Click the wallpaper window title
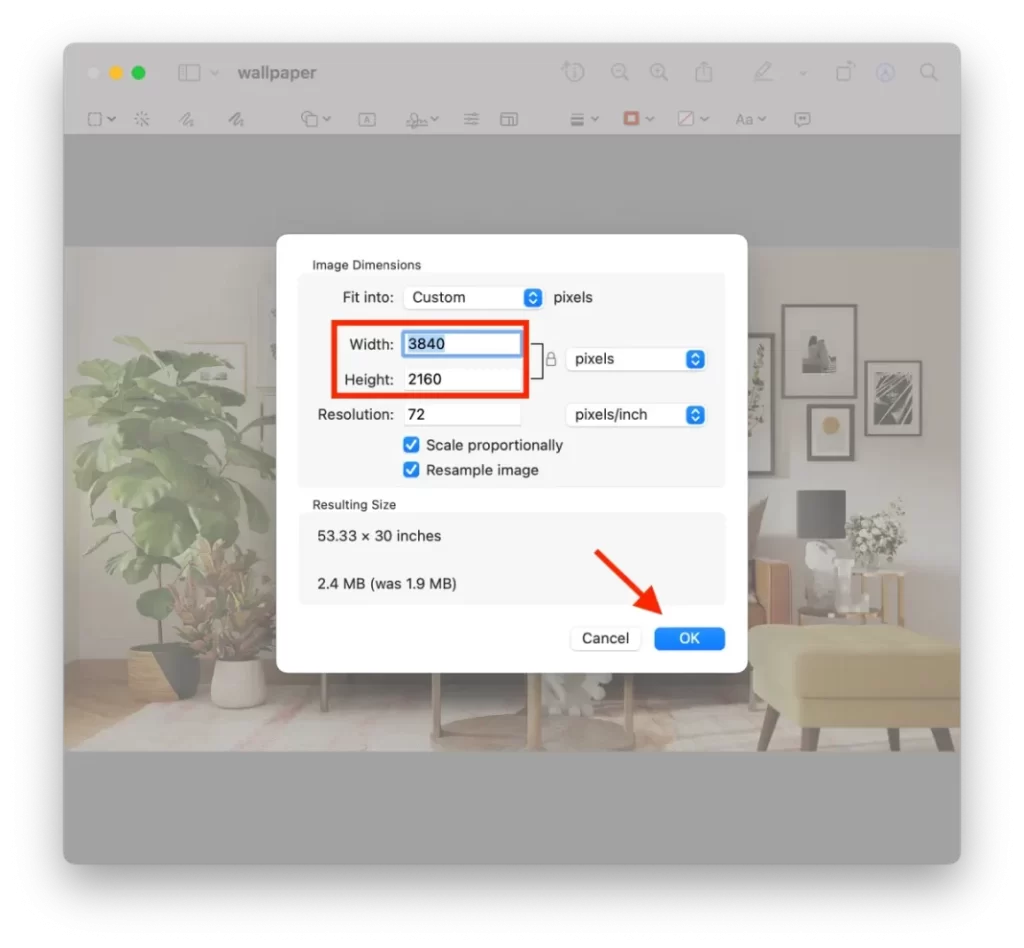1024x948 pixels. point(277,72)
